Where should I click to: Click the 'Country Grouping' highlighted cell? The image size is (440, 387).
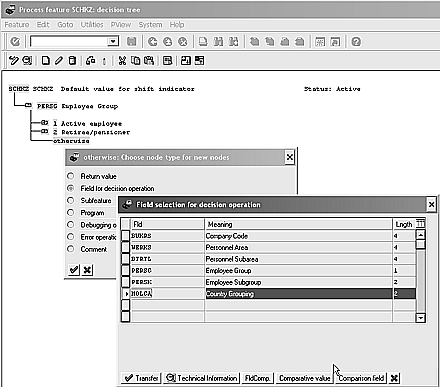pyautogui.click(x=299, y=294)
